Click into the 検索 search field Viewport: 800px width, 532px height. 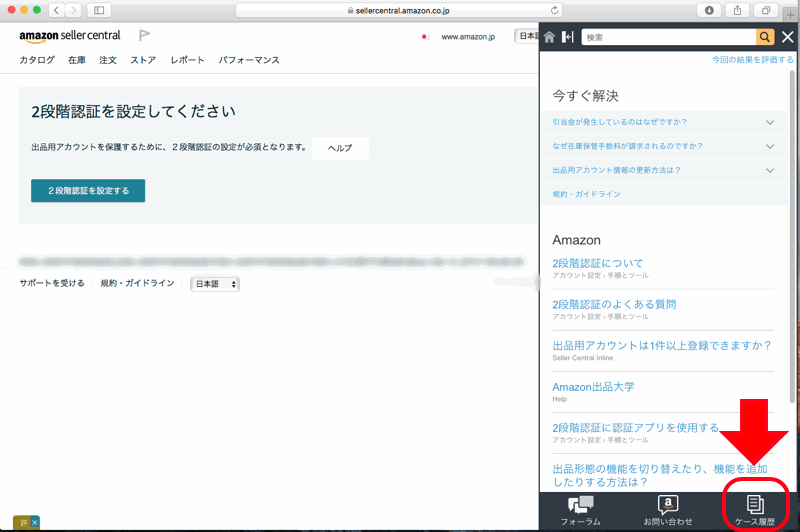667,37
